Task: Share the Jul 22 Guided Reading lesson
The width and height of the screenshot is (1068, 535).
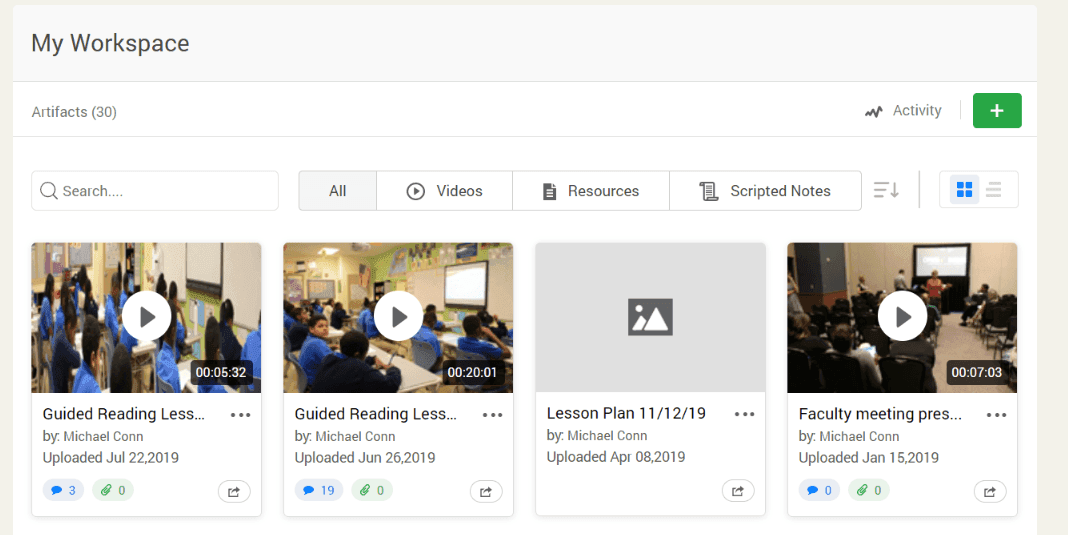Action: coord(234,491)
